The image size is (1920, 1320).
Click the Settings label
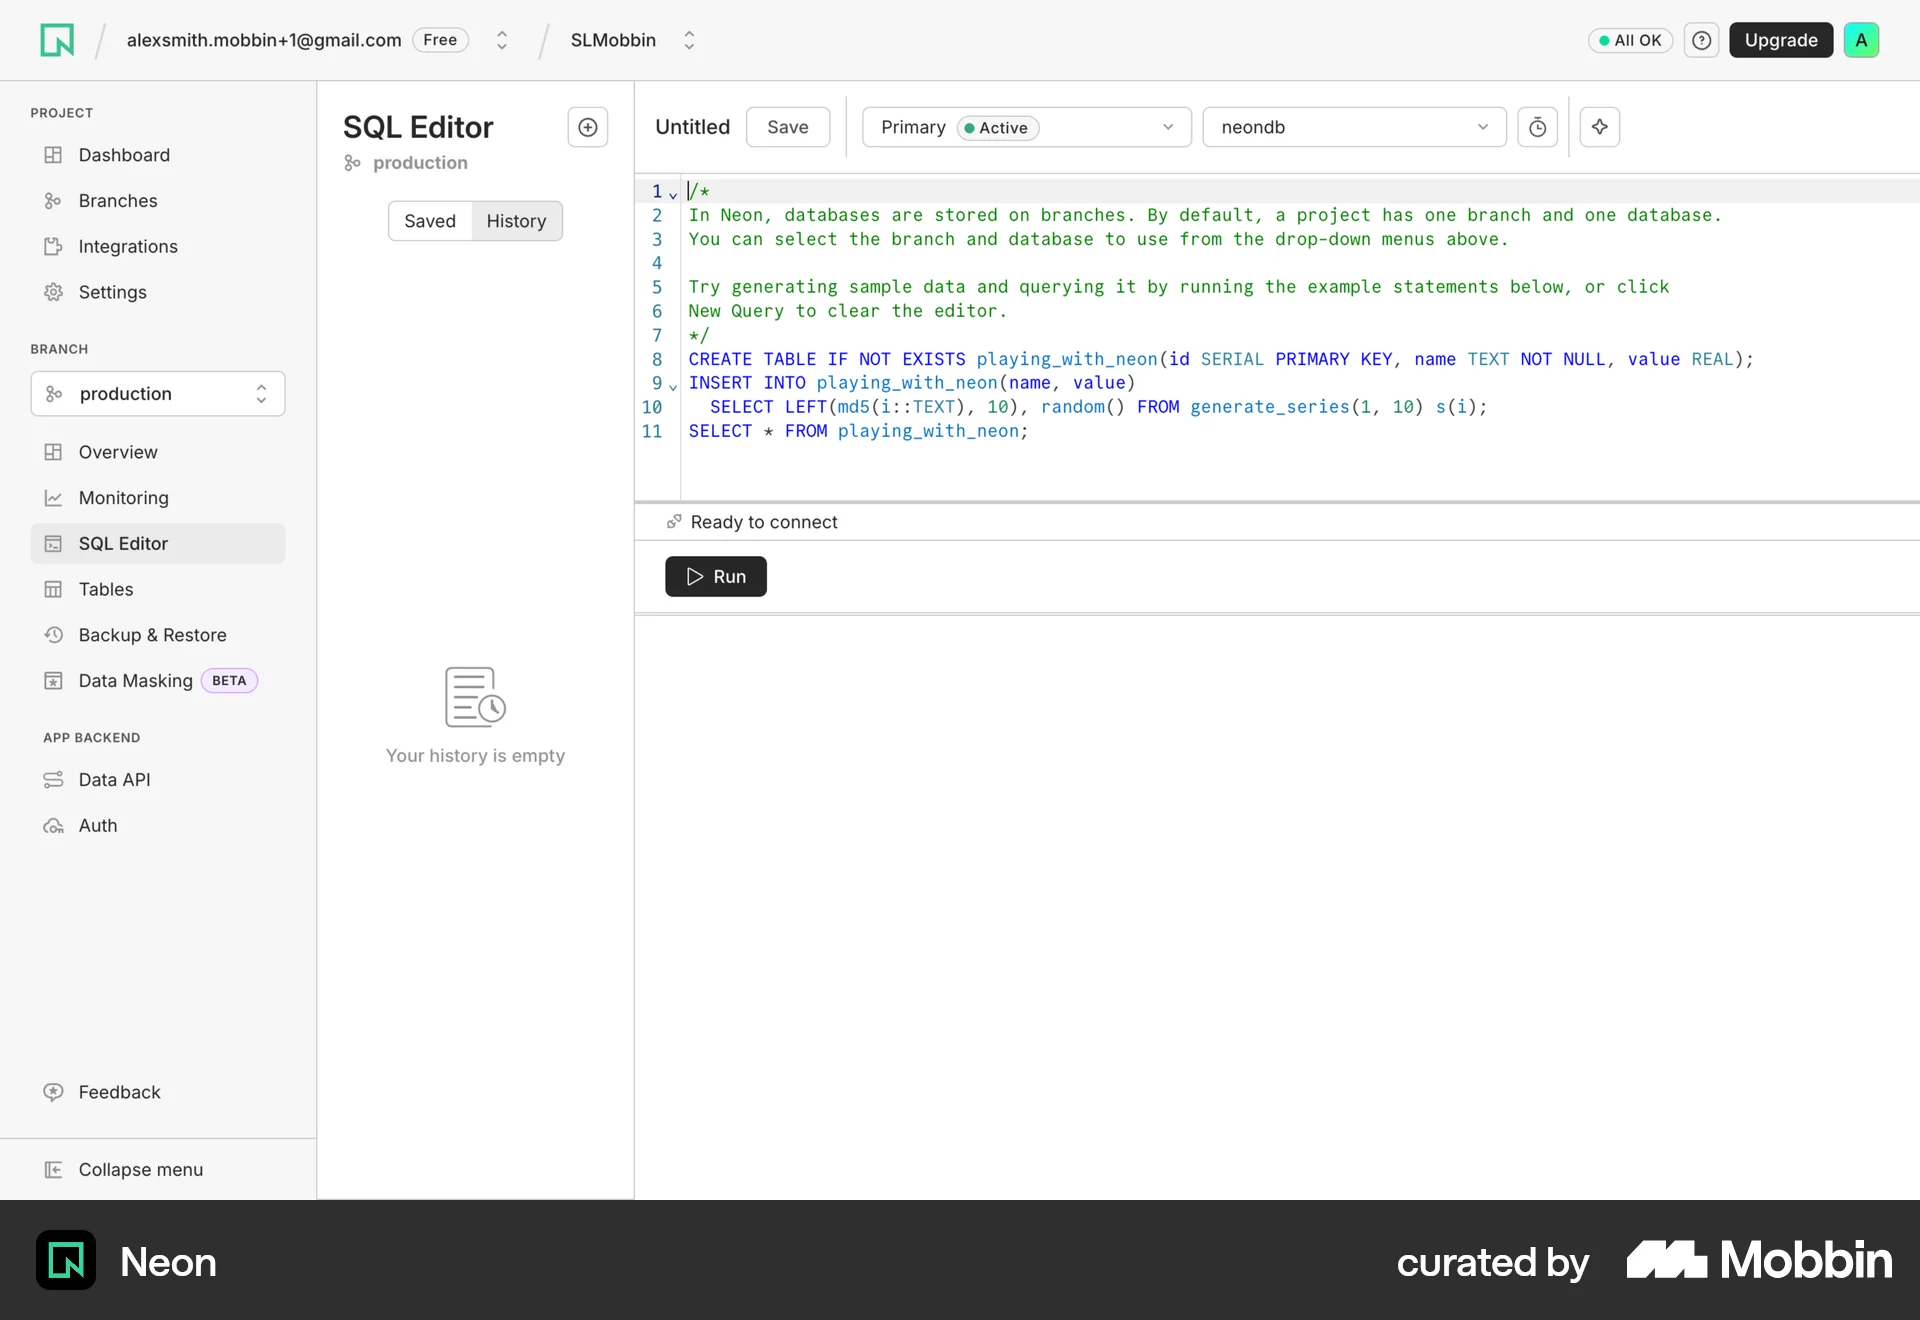point(113,292)
